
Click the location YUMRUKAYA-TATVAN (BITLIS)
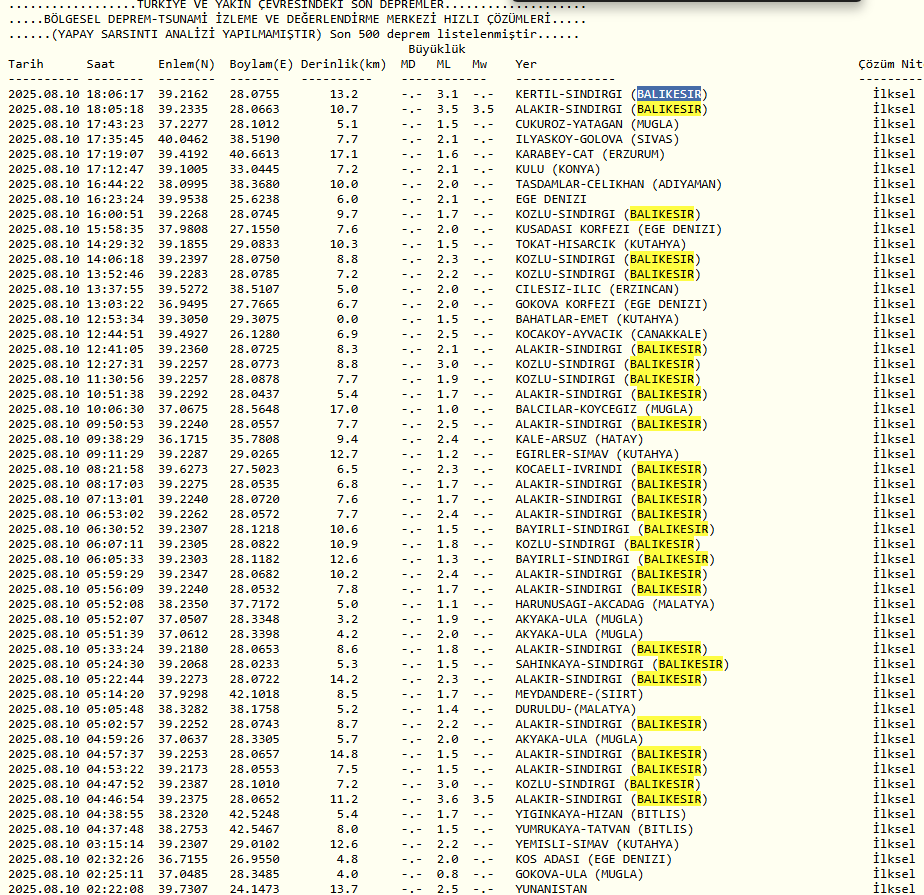coord(604,829)
